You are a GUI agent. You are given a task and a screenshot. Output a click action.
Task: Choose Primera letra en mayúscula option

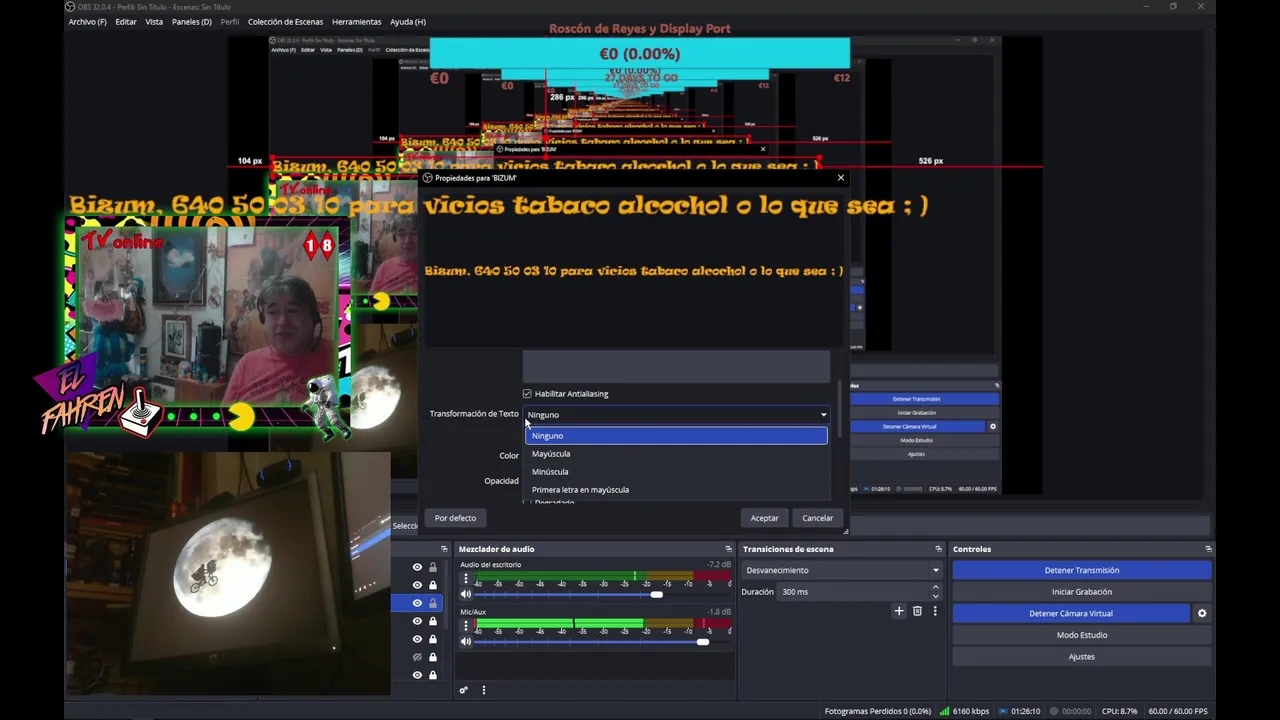(x=676, y=490)
